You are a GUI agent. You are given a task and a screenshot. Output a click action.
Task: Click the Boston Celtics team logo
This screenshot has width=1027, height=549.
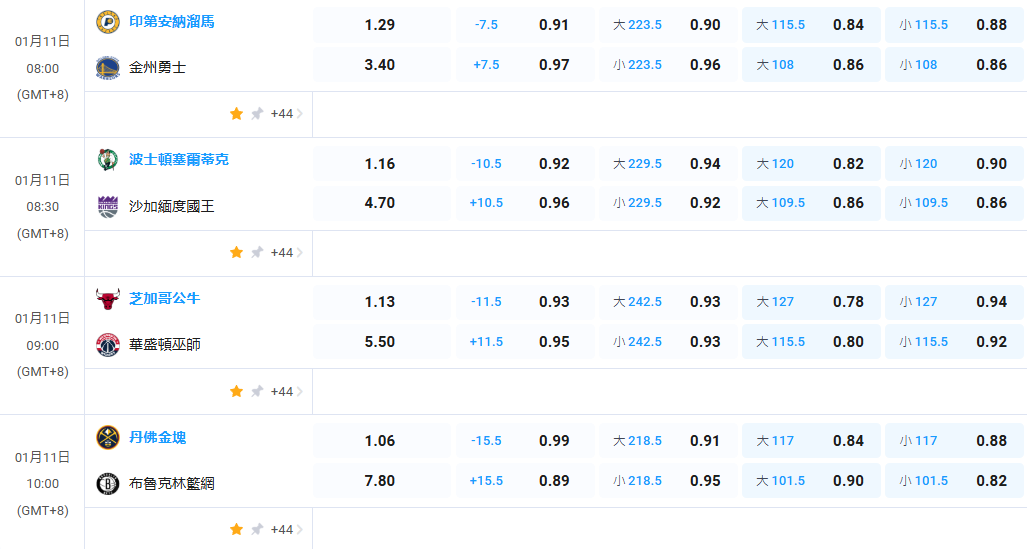(x=107, y=160)
